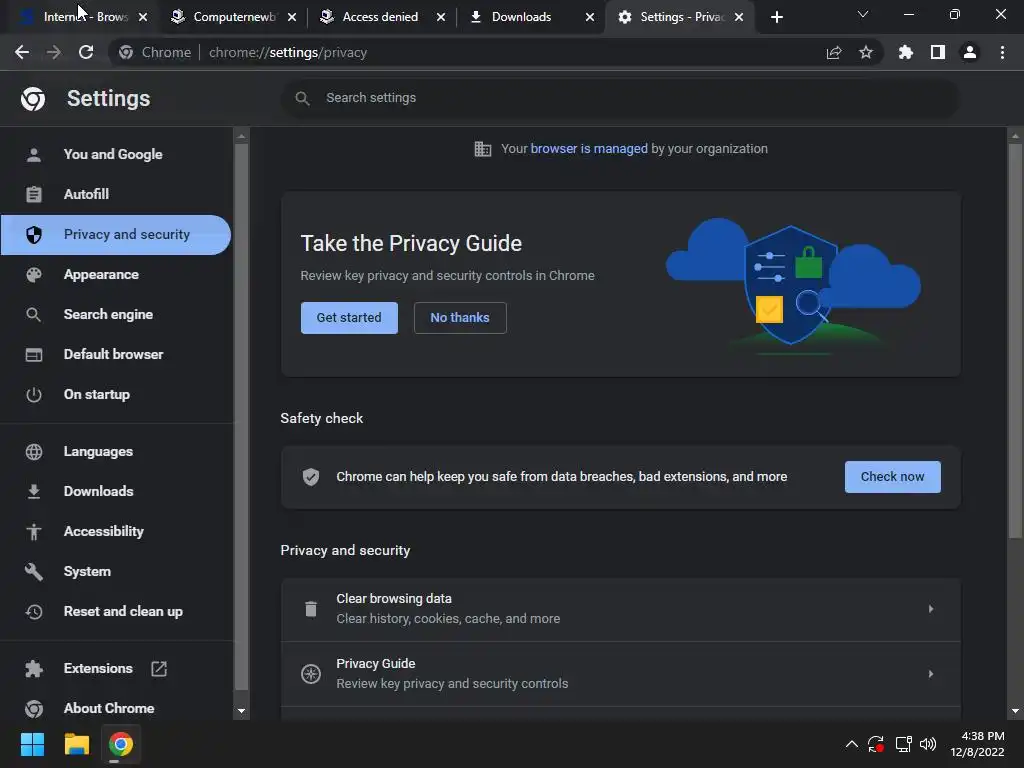1024x768 pixels.
Task: Open Accessibility settings
Action: 116,532
